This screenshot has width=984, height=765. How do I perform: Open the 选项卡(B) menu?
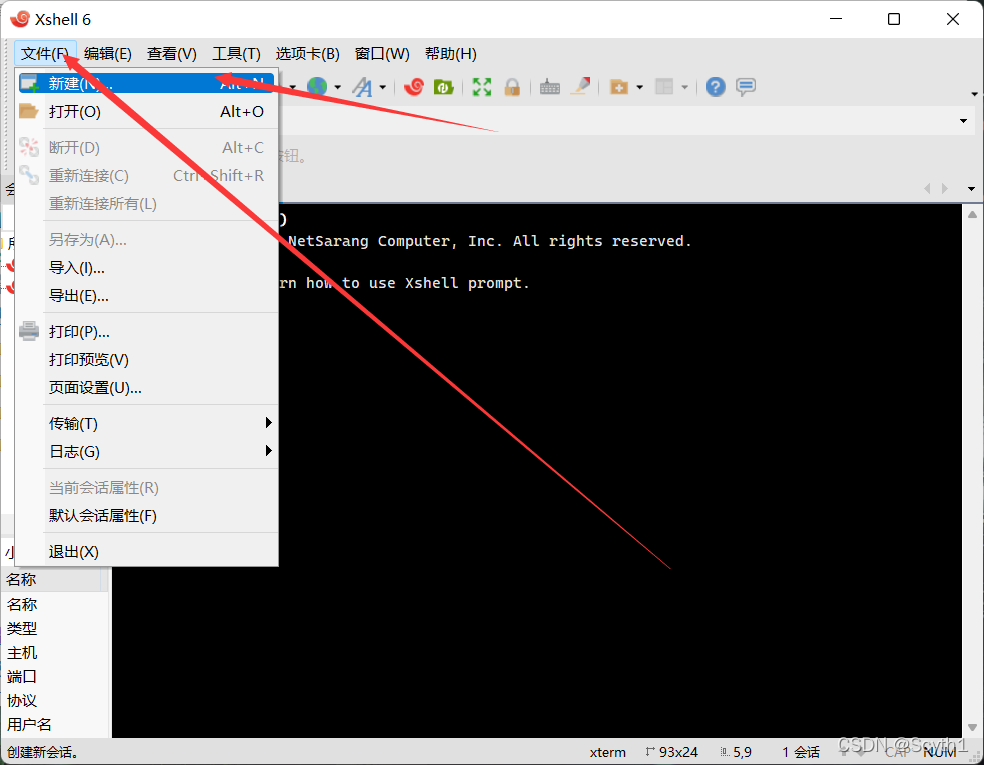(x=308, y=54)
